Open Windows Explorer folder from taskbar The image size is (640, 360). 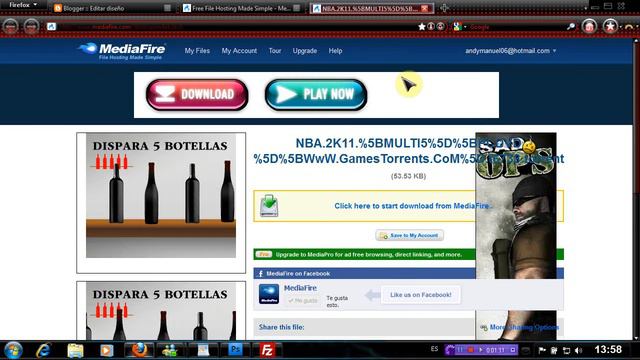[x=75, y=351]
